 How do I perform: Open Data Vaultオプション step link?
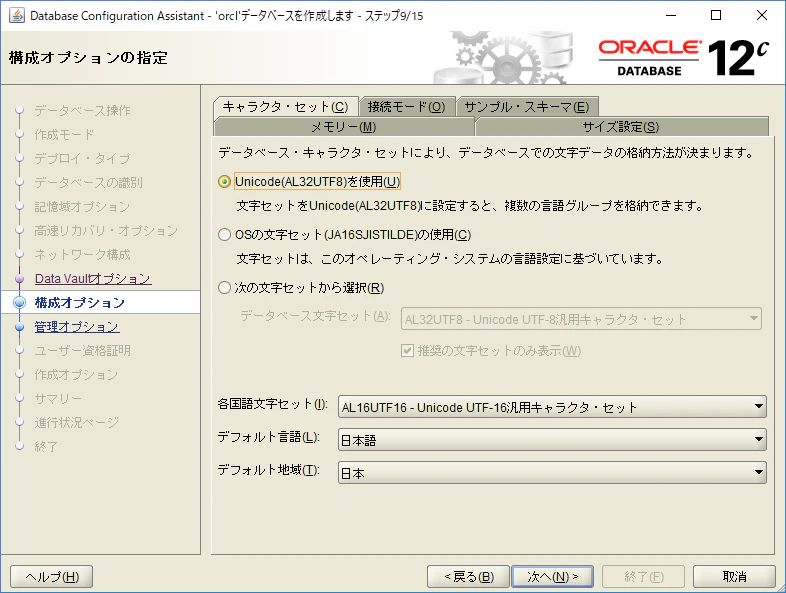click(93, 279)
